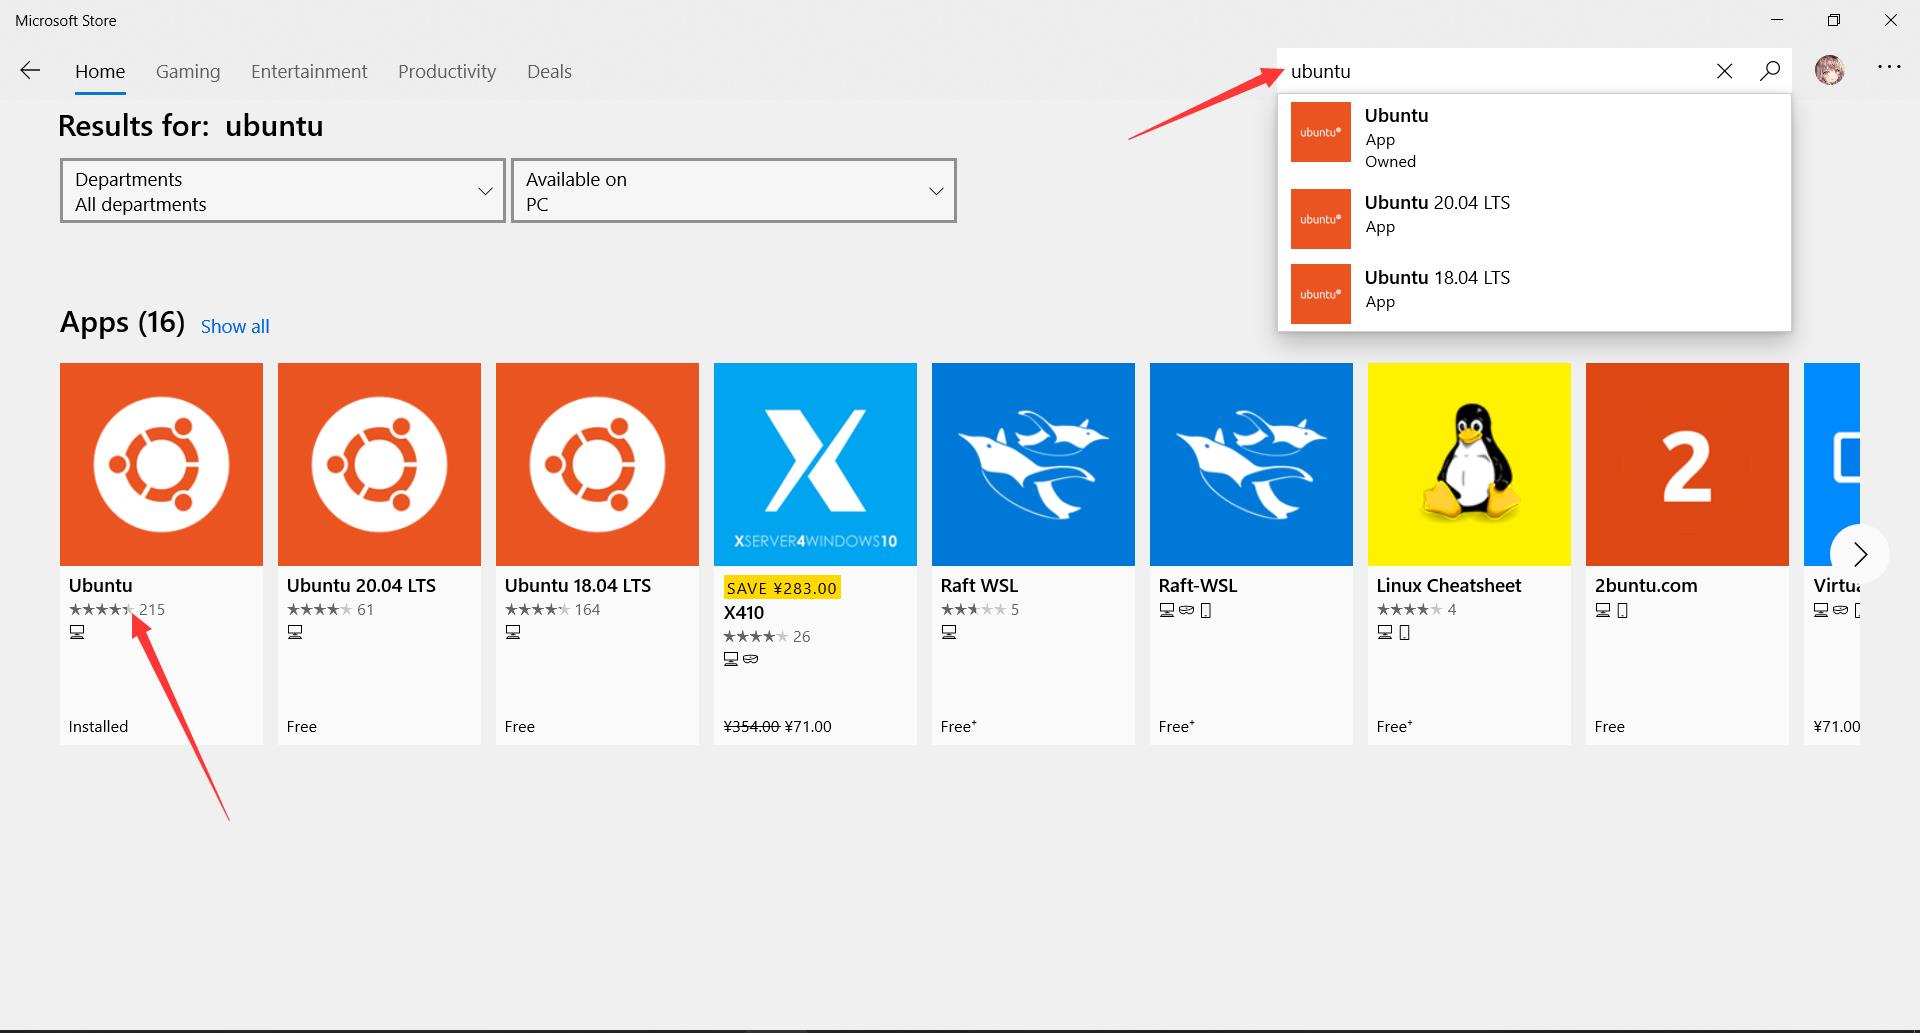Open the Productivity tab
This screenshot has height=1033, width=1920.
click(447, 71)
